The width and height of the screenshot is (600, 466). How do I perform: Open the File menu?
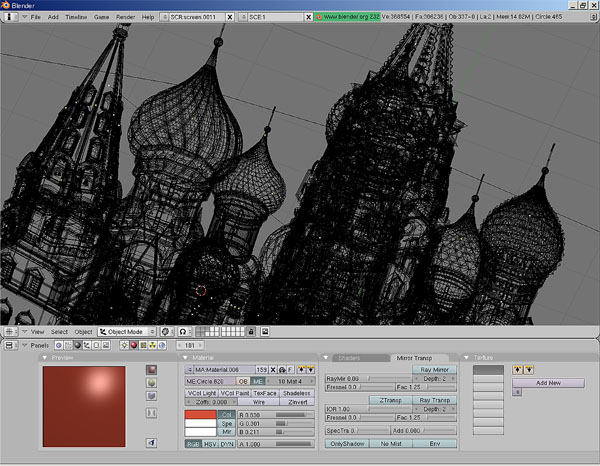[x=35, y=17]
